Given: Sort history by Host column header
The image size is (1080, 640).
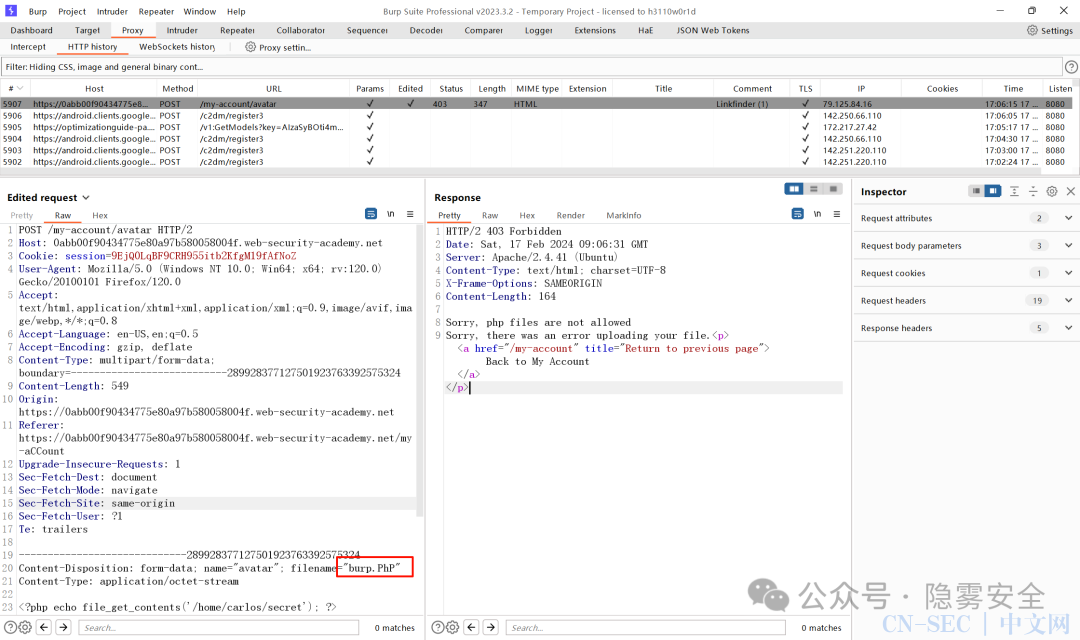Looking at the screenshot, I should (94, 88).
